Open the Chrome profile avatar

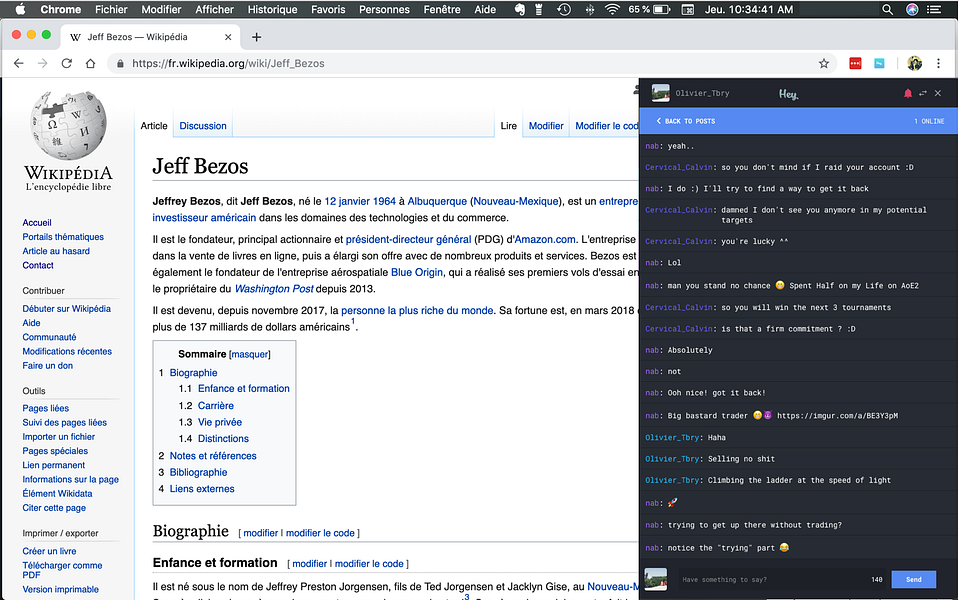tap(914, 64)
